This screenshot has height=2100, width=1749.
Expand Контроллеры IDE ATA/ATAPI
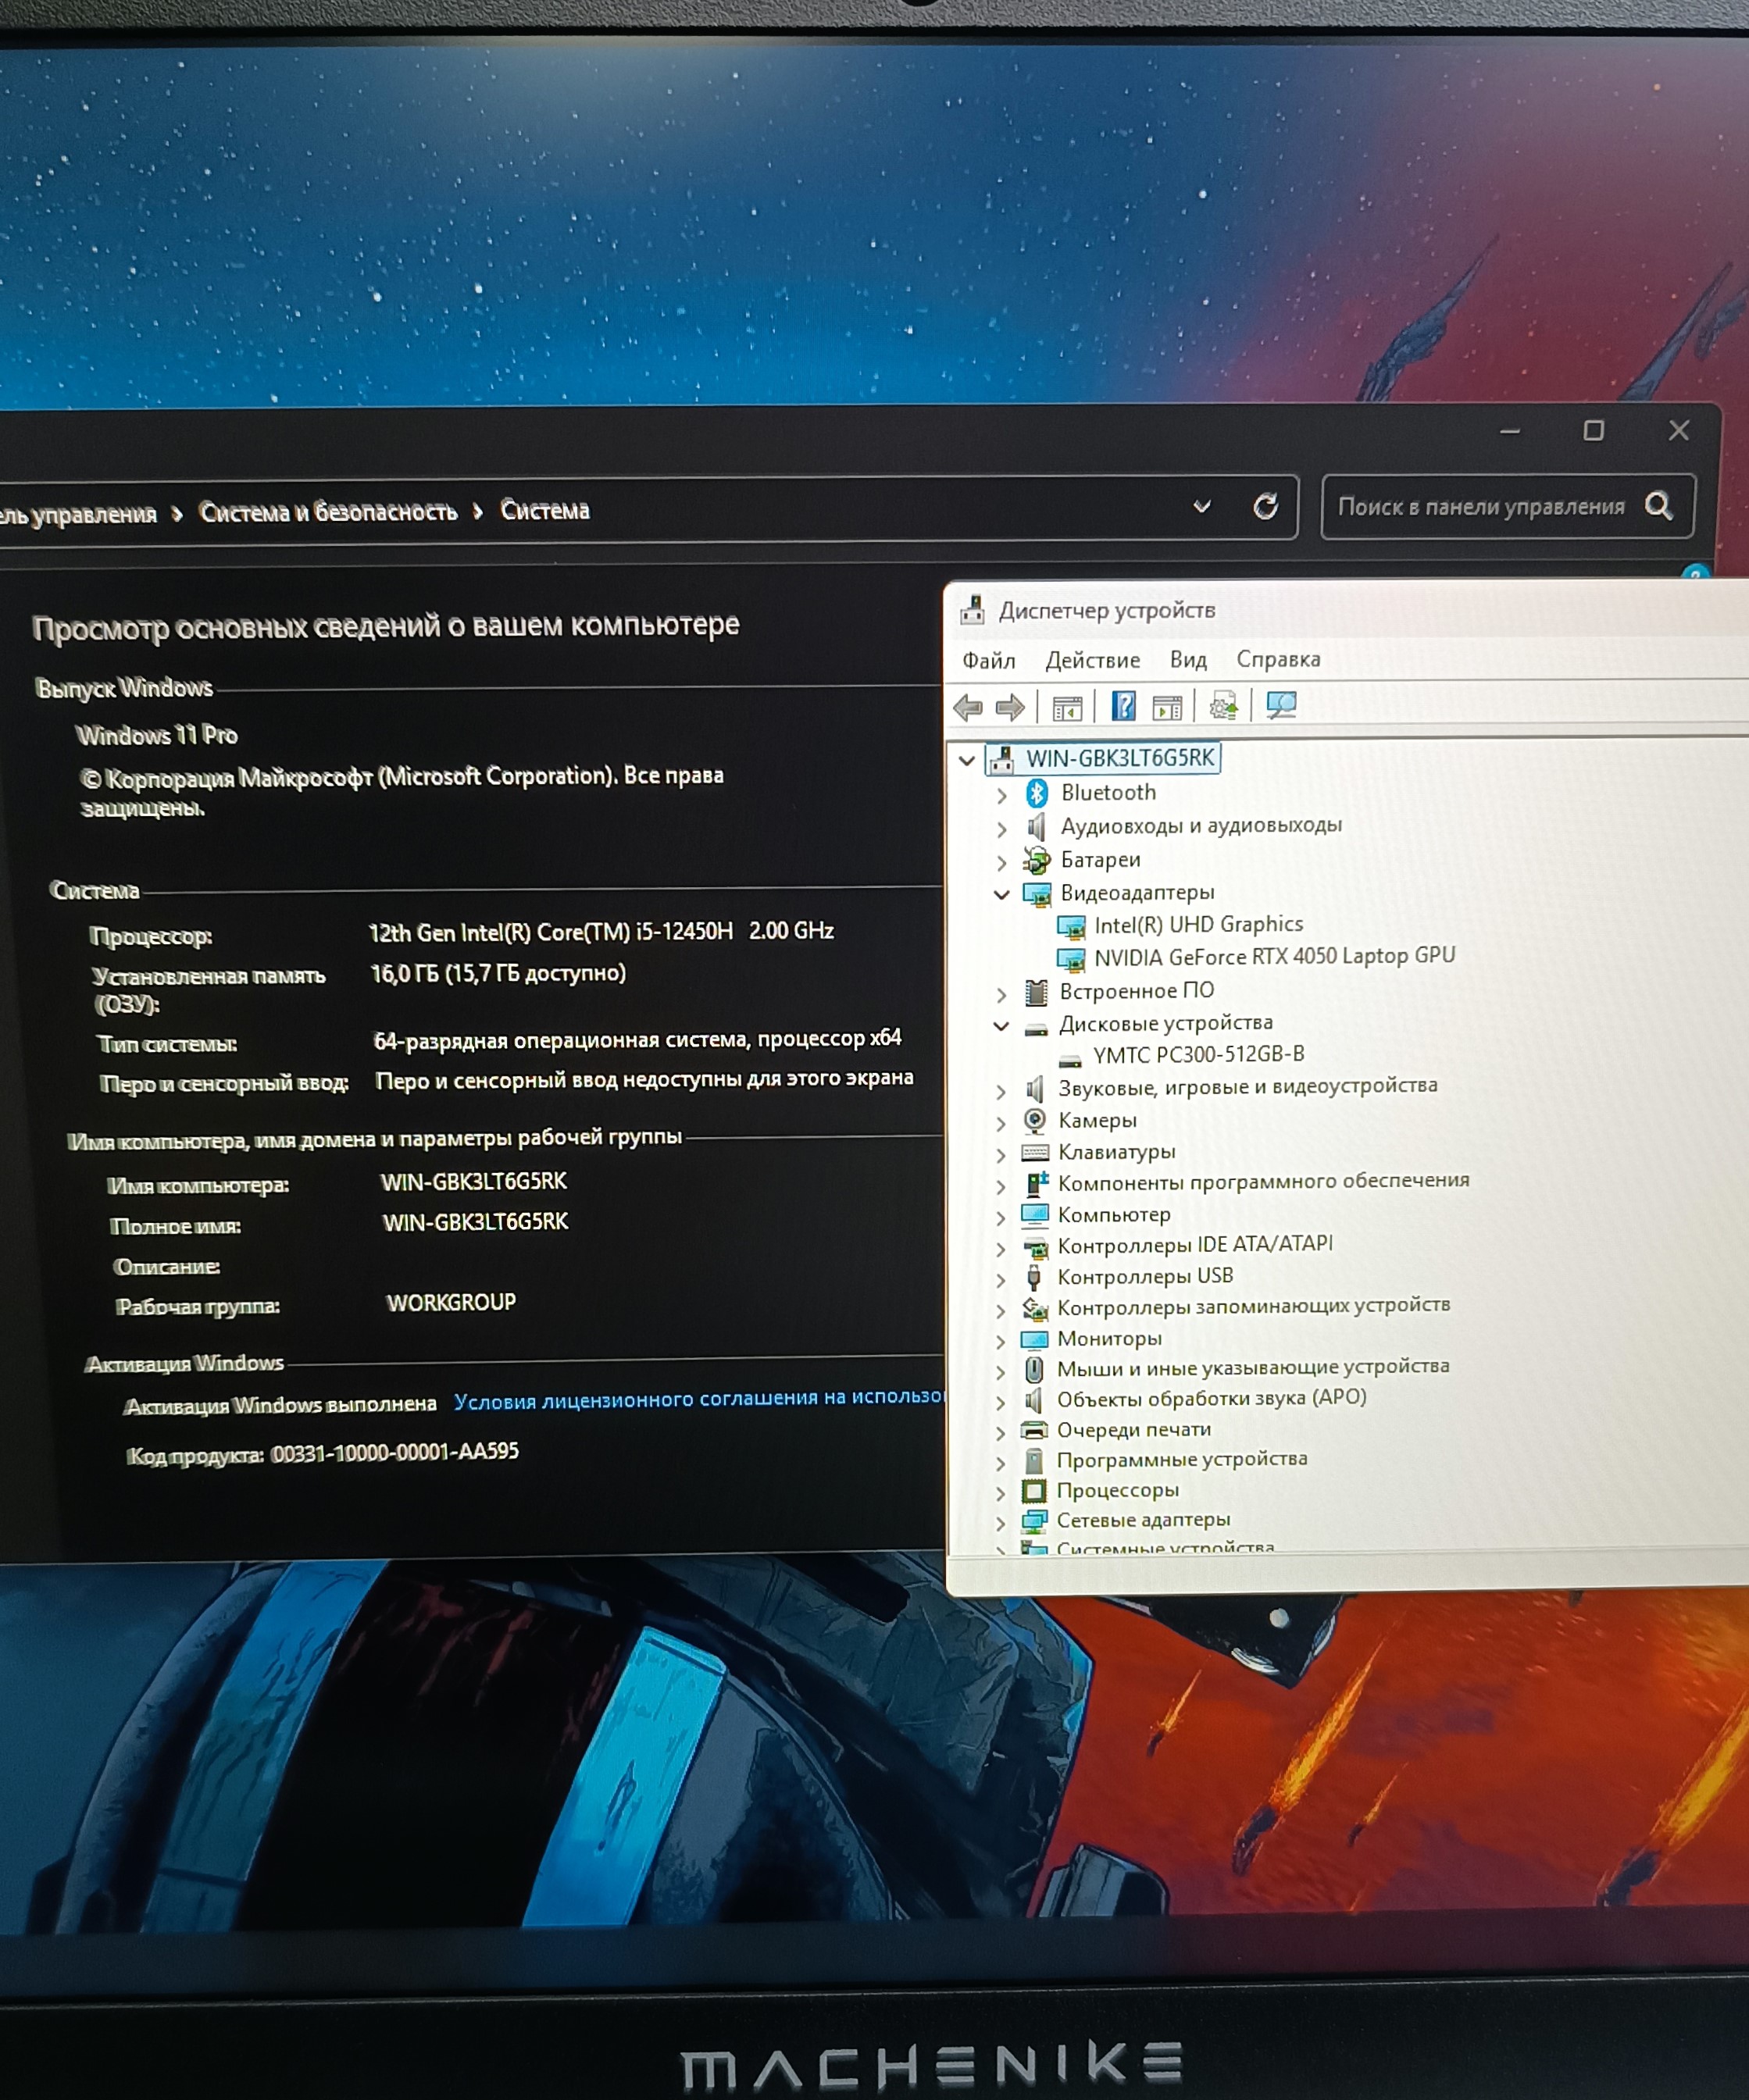click(x=1001, y=1248)
